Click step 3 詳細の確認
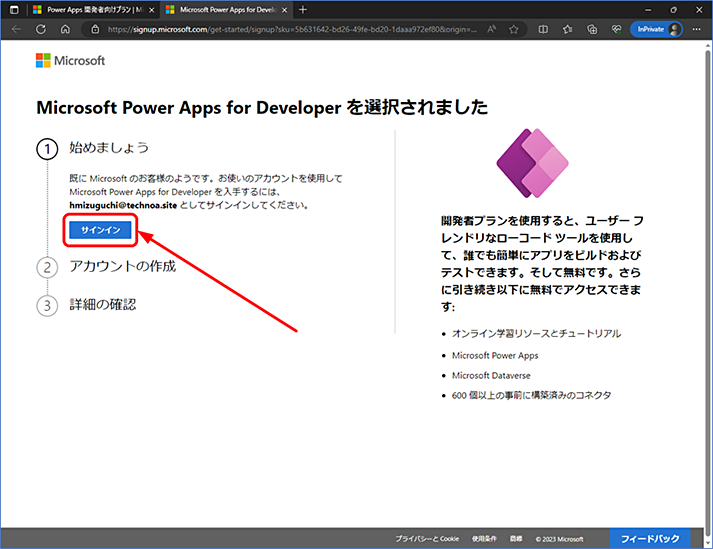This screenshot has width=713, height=549. [x=103, y=304]
